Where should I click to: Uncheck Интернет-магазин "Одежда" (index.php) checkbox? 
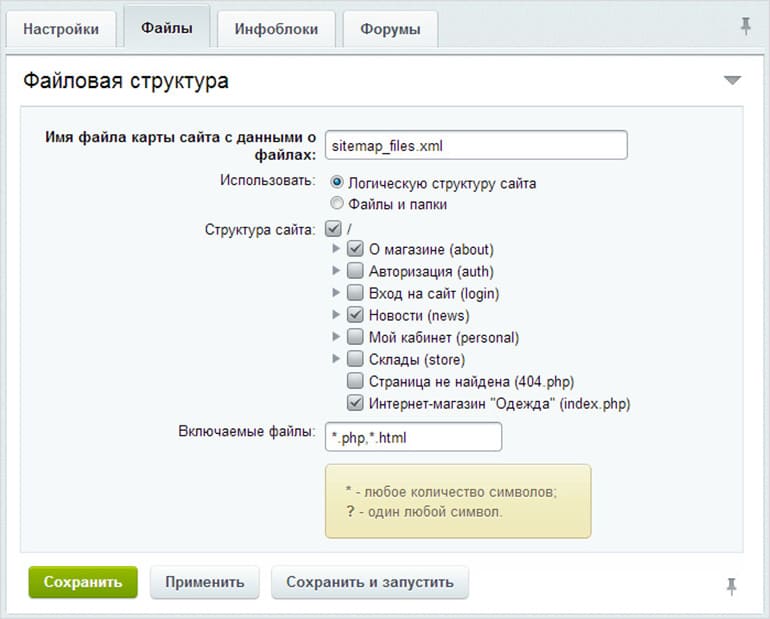coord(355,403)
